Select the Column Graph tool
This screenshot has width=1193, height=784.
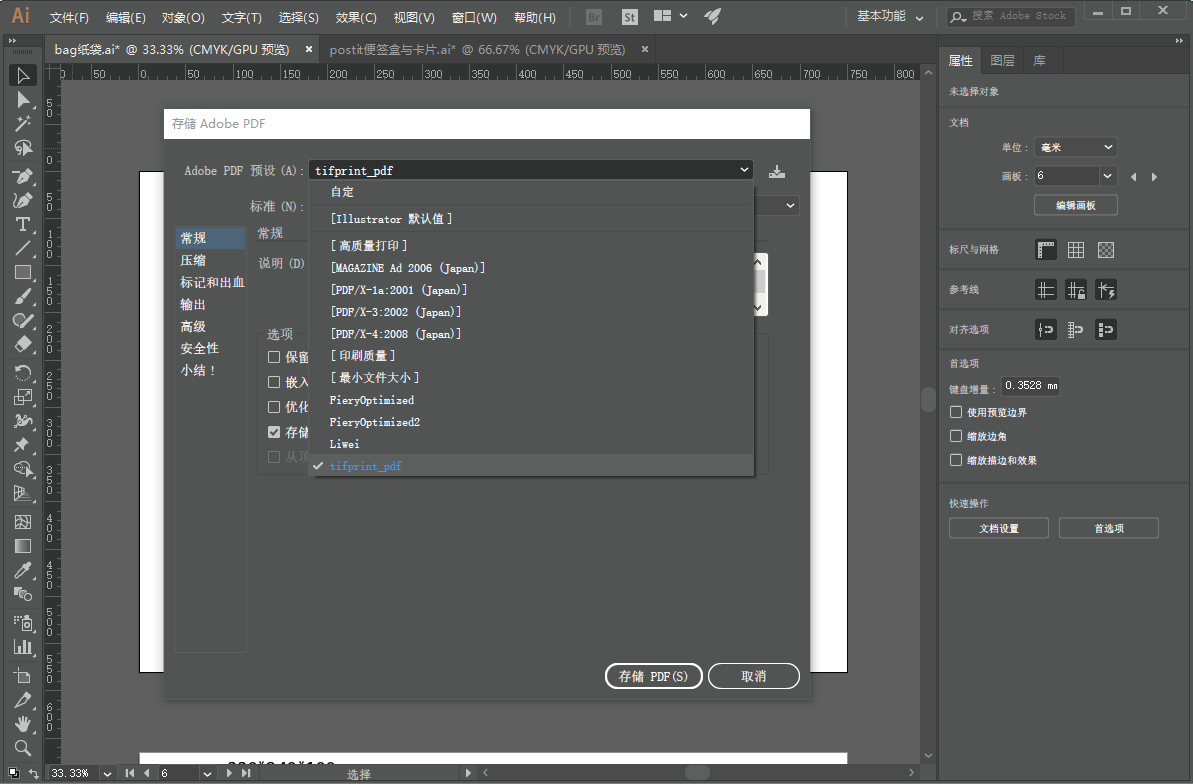23,647
